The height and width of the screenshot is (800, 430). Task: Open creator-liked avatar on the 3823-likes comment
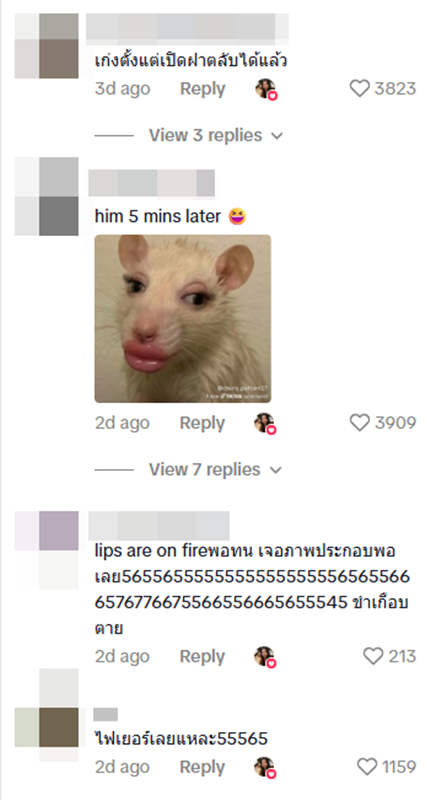[266, 89]
